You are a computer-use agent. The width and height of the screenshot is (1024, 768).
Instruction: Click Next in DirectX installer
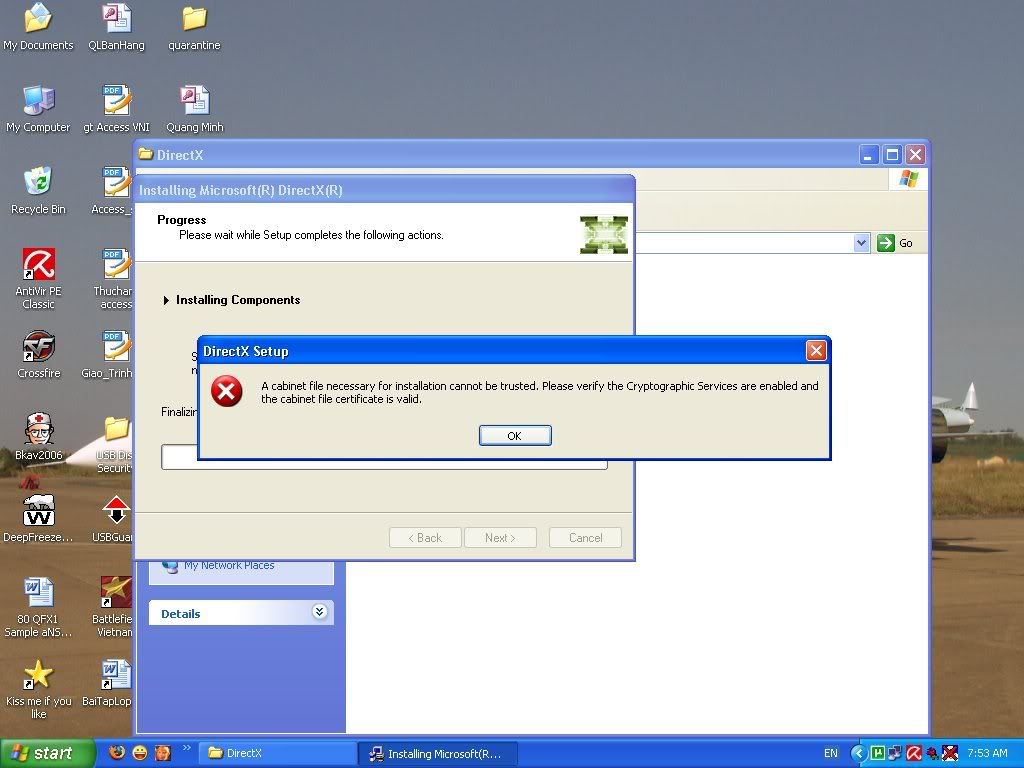click(500, 537)
